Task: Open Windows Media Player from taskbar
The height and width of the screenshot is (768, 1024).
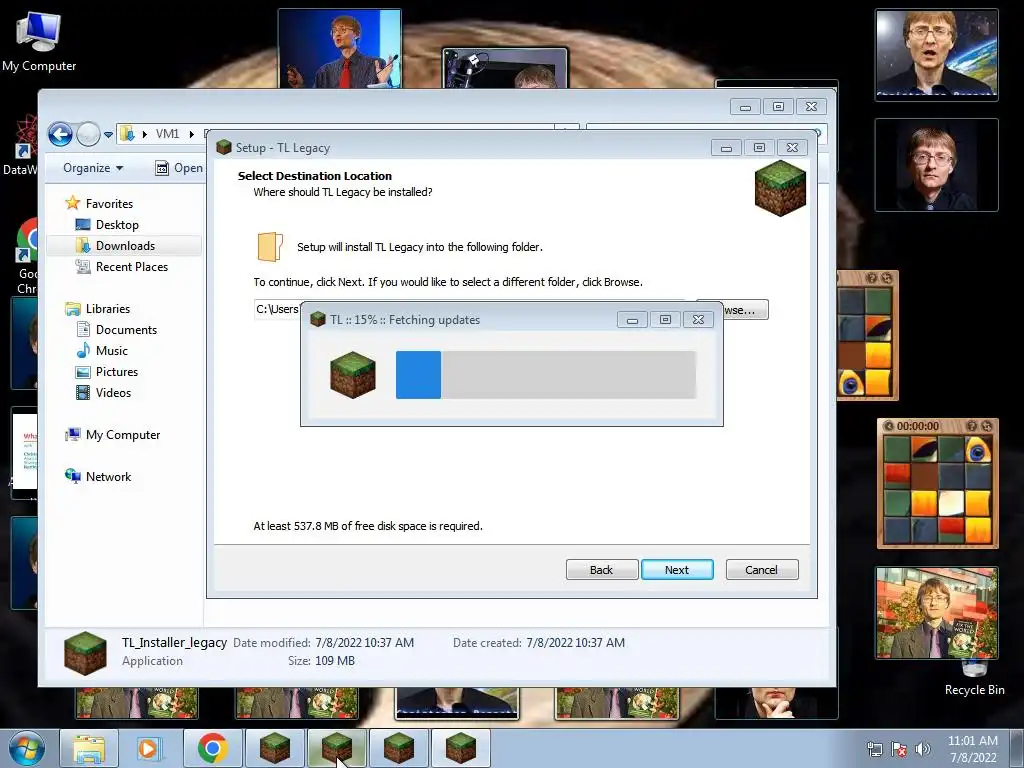Action: point(150,748)
